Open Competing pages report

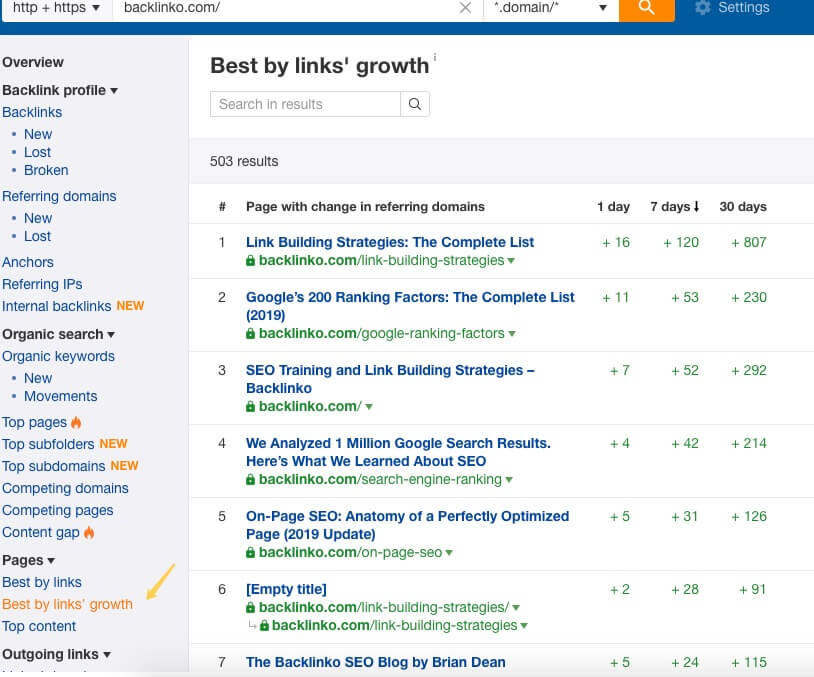tap(58, 510)
